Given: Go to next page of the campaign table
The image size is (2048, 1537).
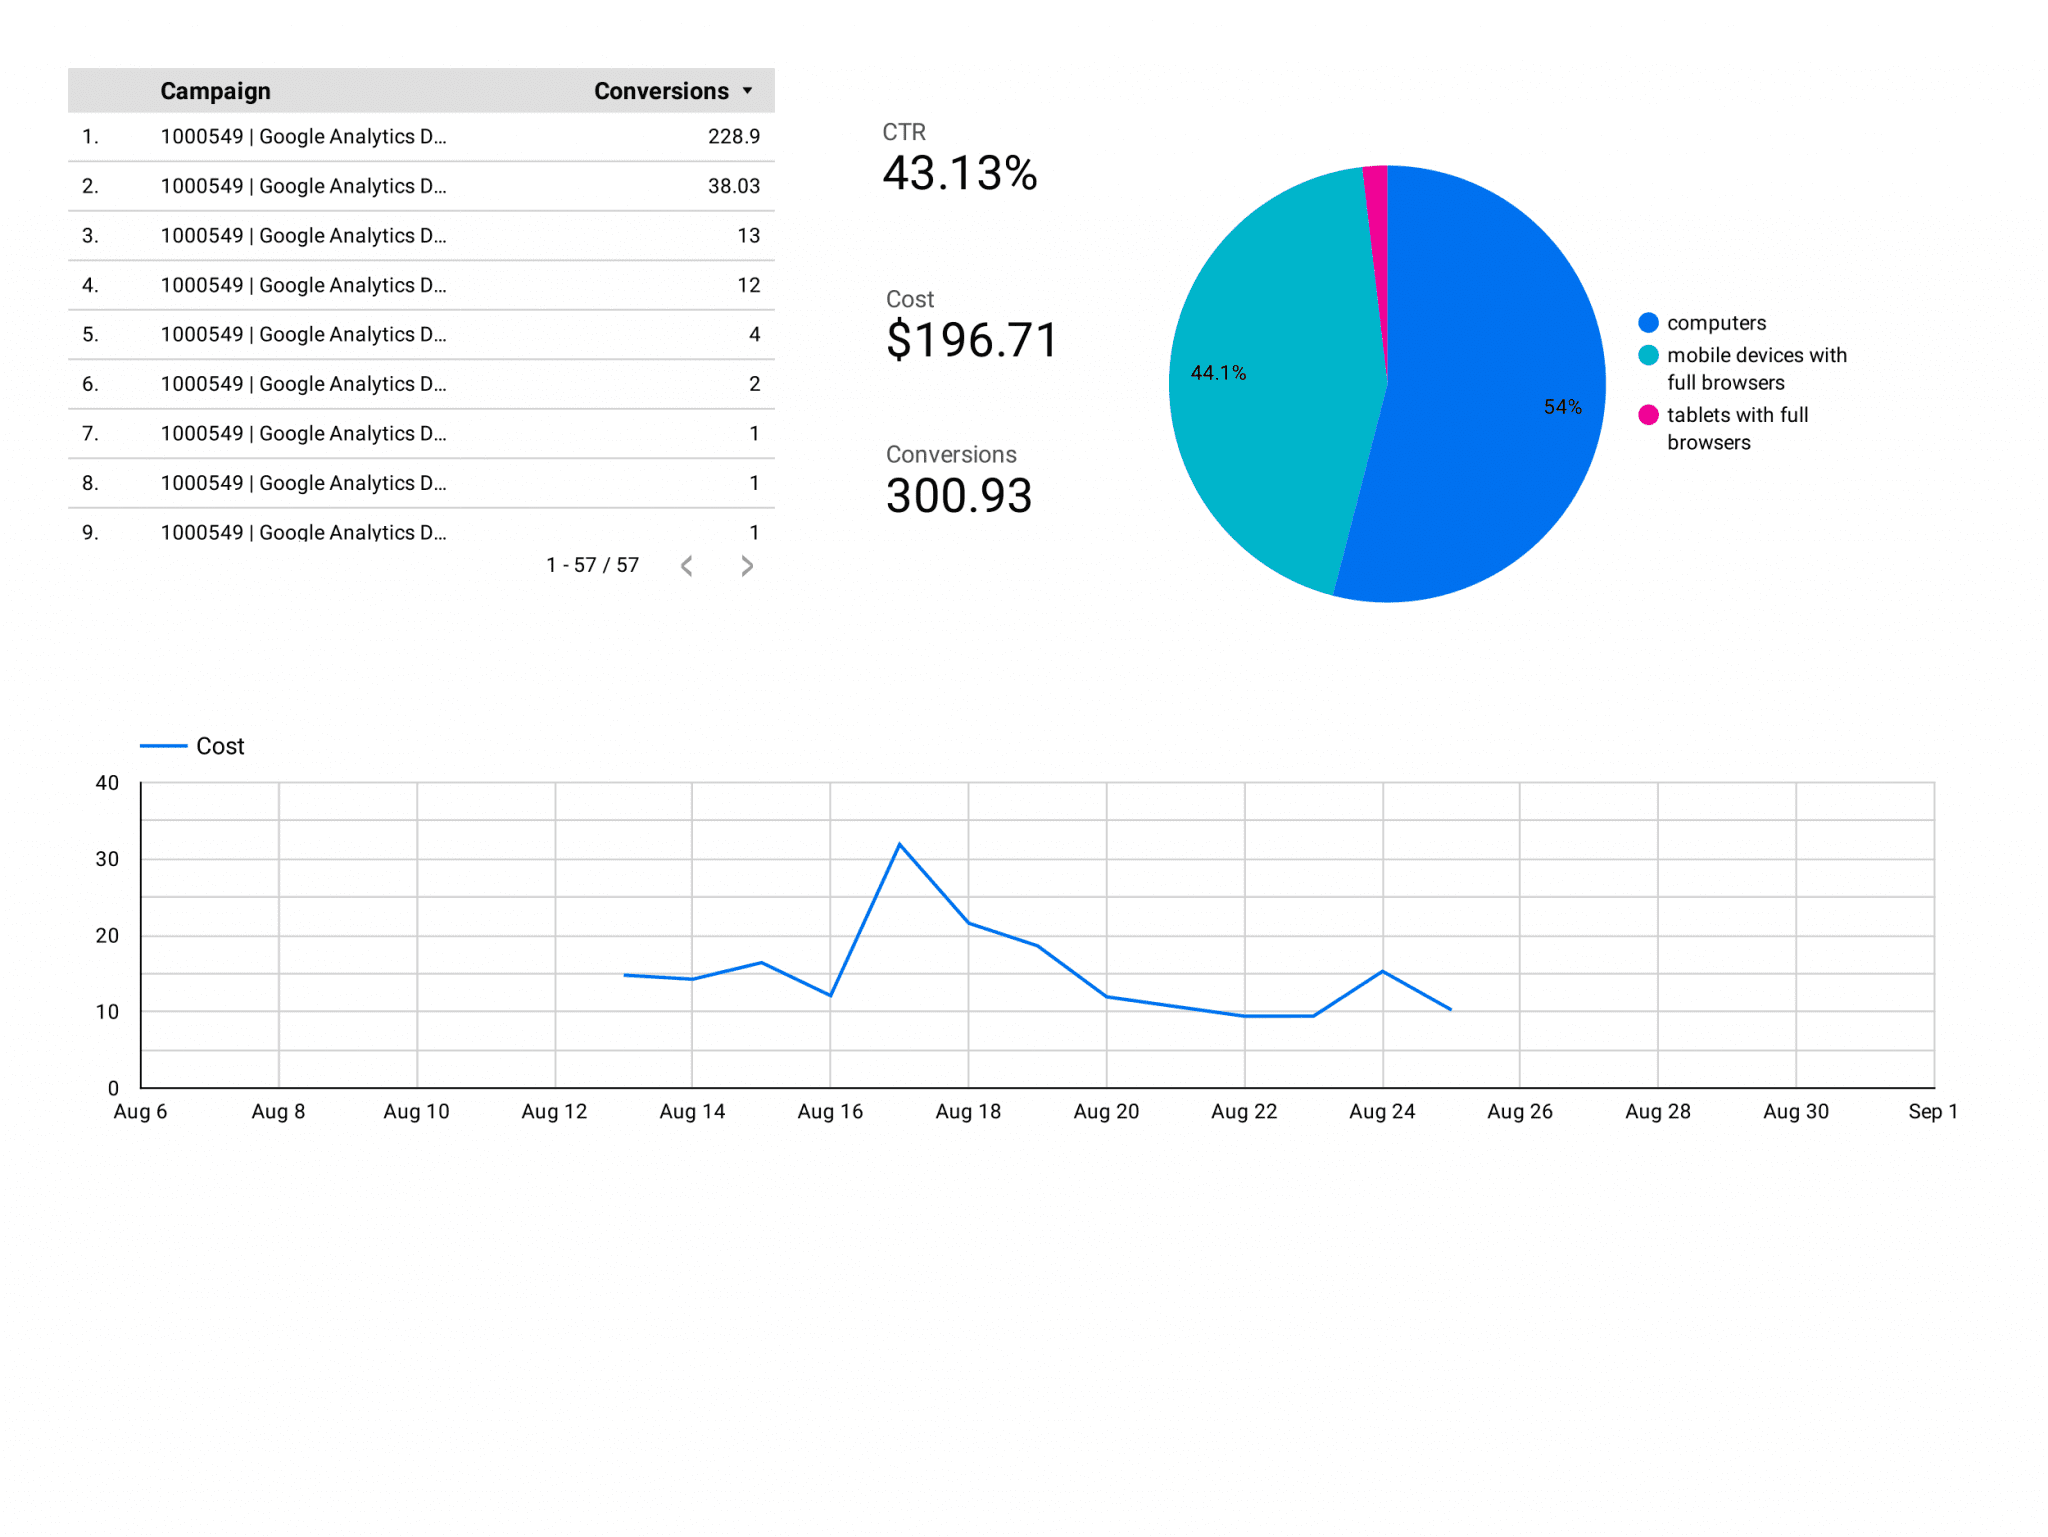Looking at the screenshot, I should click(x=746, y=565).
